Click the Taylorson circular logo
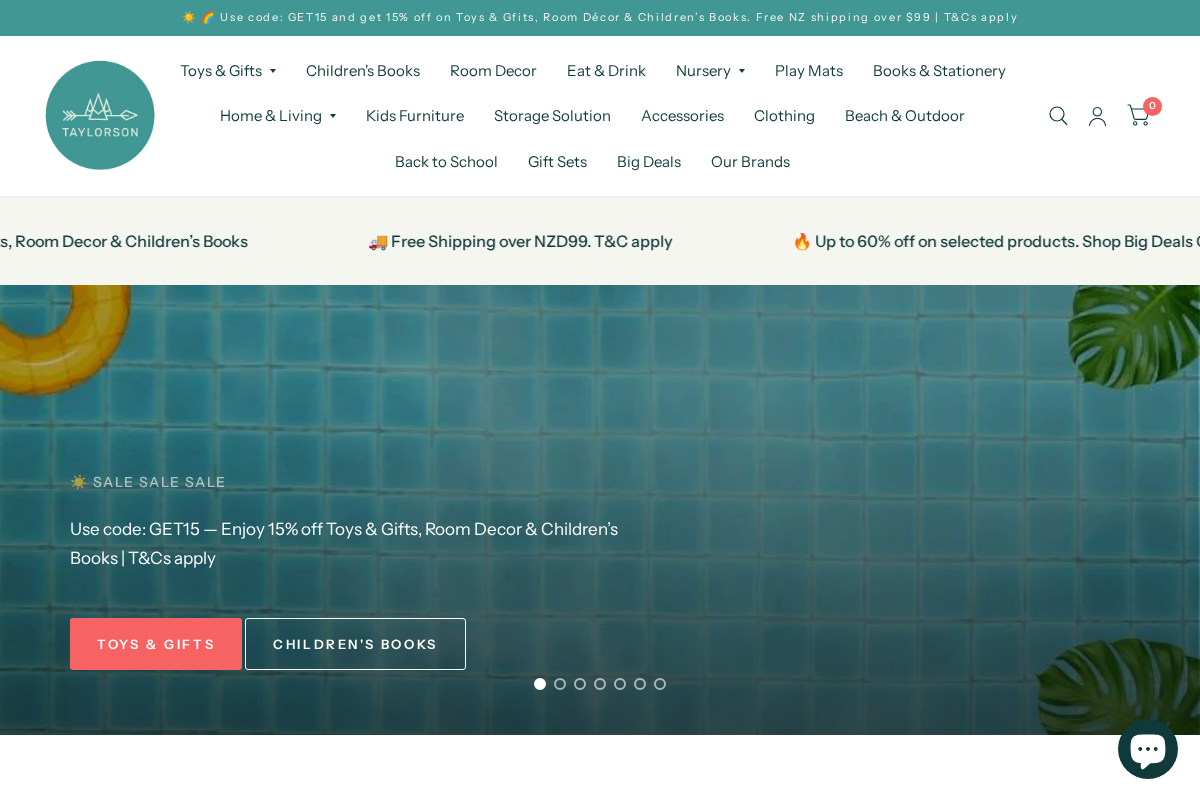Viewport: 1200px width, 800px height. tap(100, 115)
